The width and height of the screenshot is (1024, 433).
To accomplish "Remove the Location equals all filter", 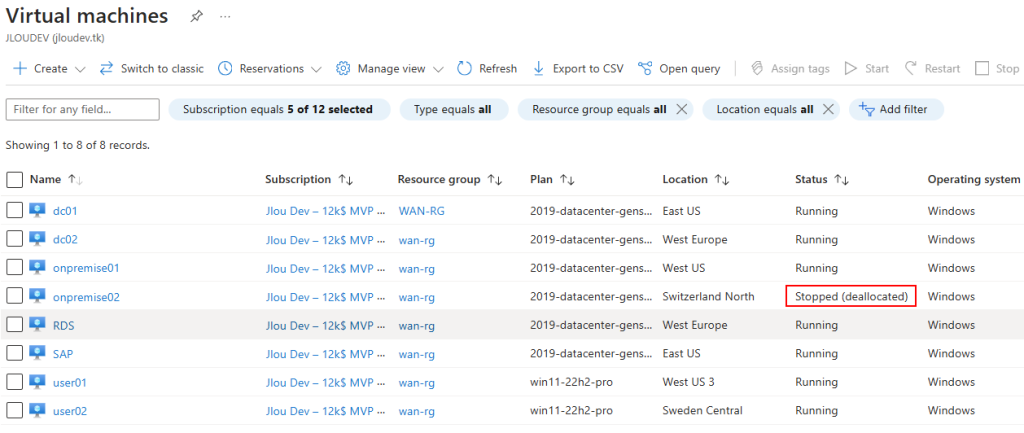I will [828, 110].
